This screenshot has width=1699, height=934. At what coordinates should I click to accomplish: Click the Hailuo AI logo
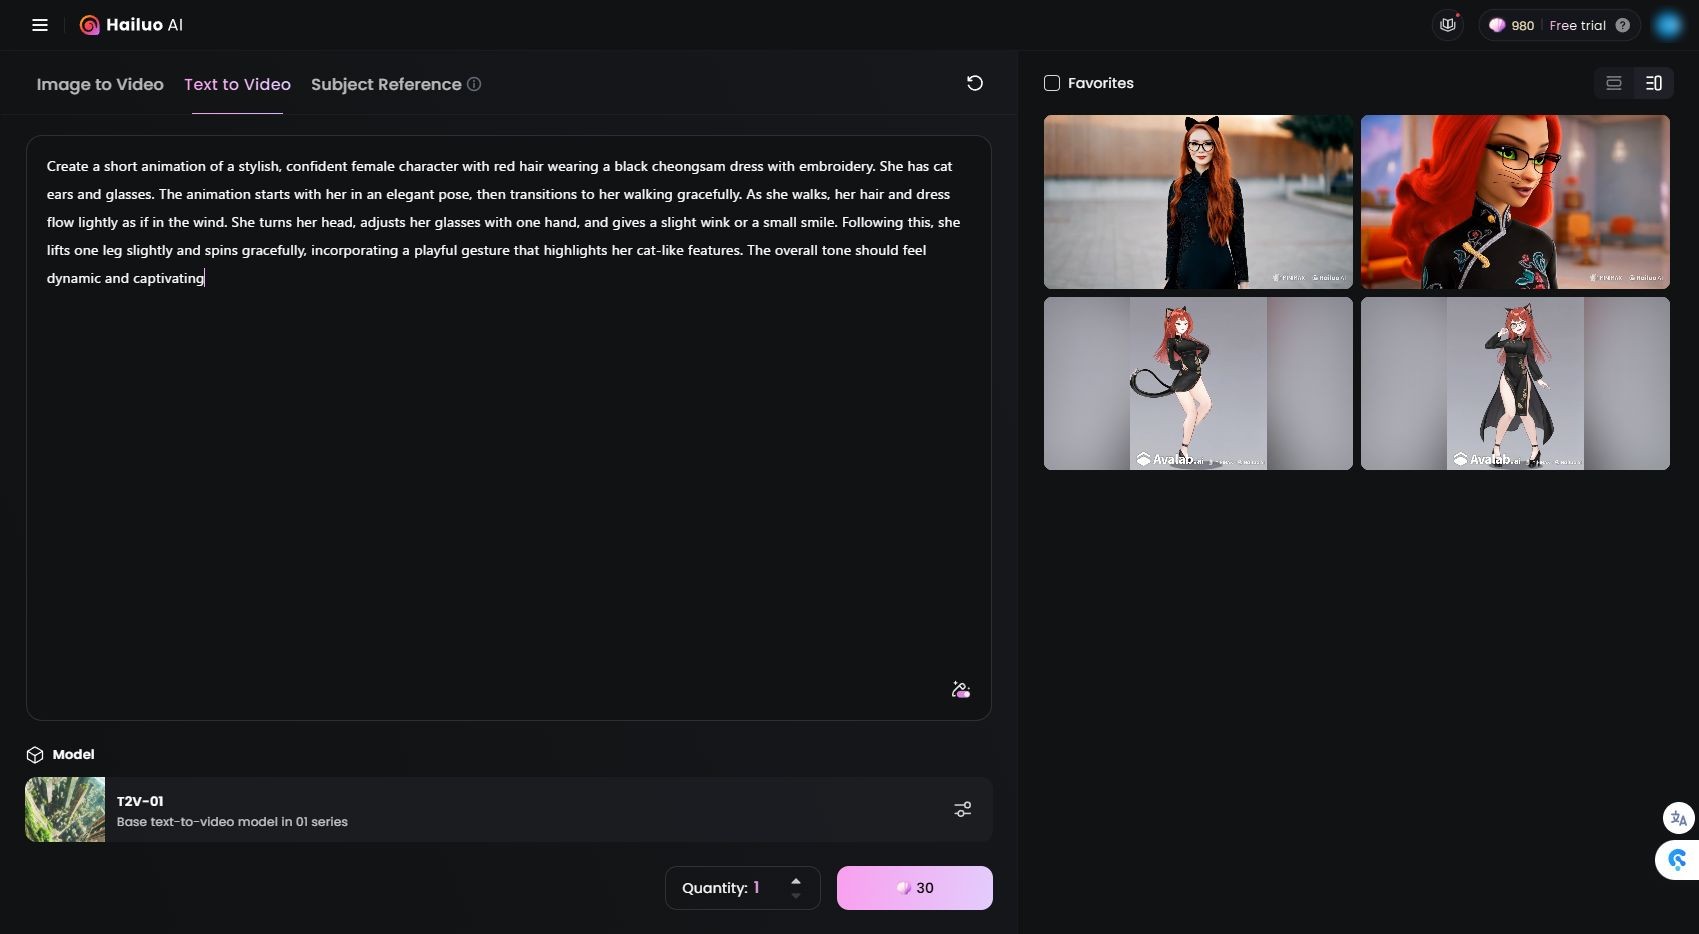pos(131,25)
